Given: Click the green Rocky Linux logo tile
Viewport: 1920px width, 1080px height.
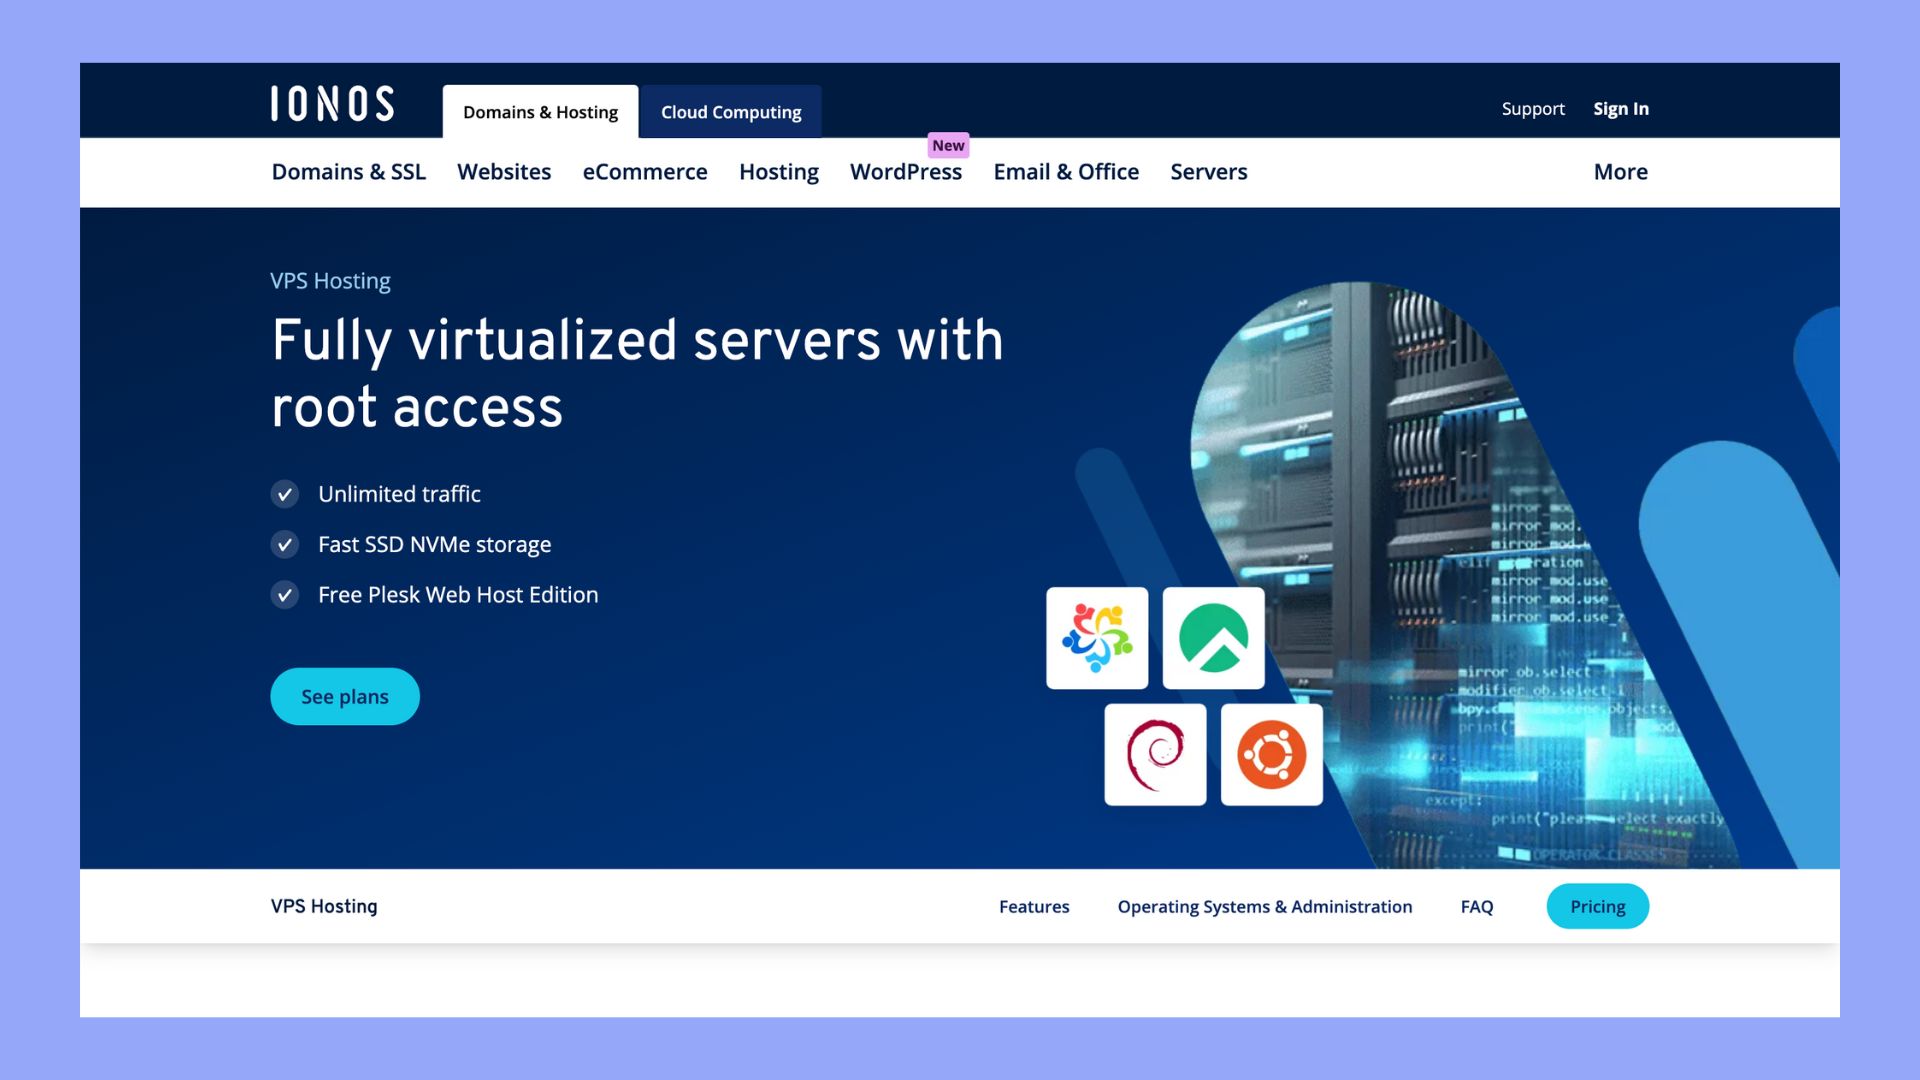Looking at the screenshot, I should click(1213, 638).
